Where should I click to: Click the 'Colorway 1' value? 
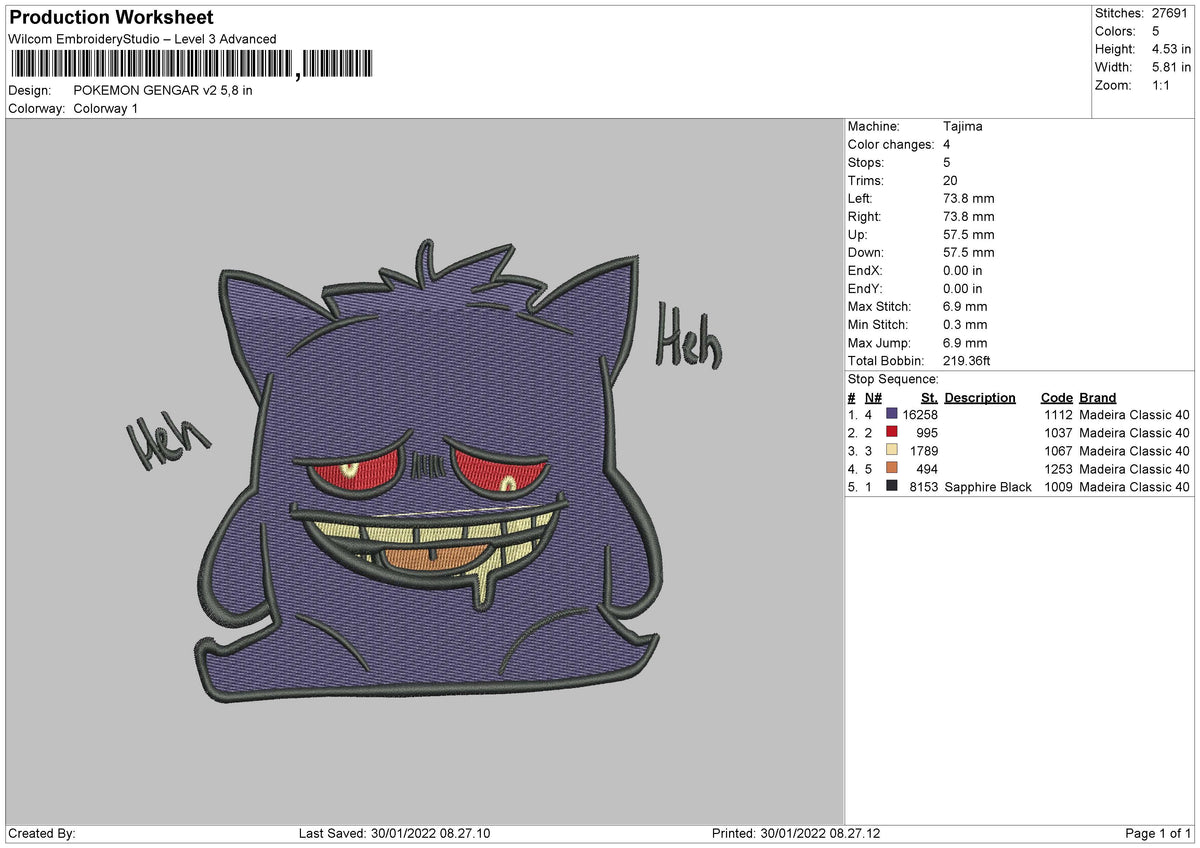(106, 108)
